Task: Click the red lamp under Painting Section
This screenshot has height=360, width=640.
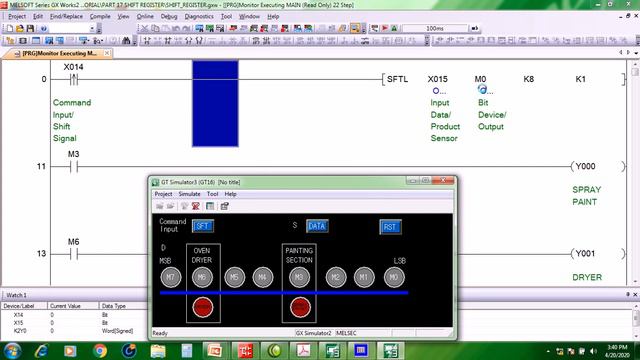Action: pyautogui.click(x=300, y=307)
